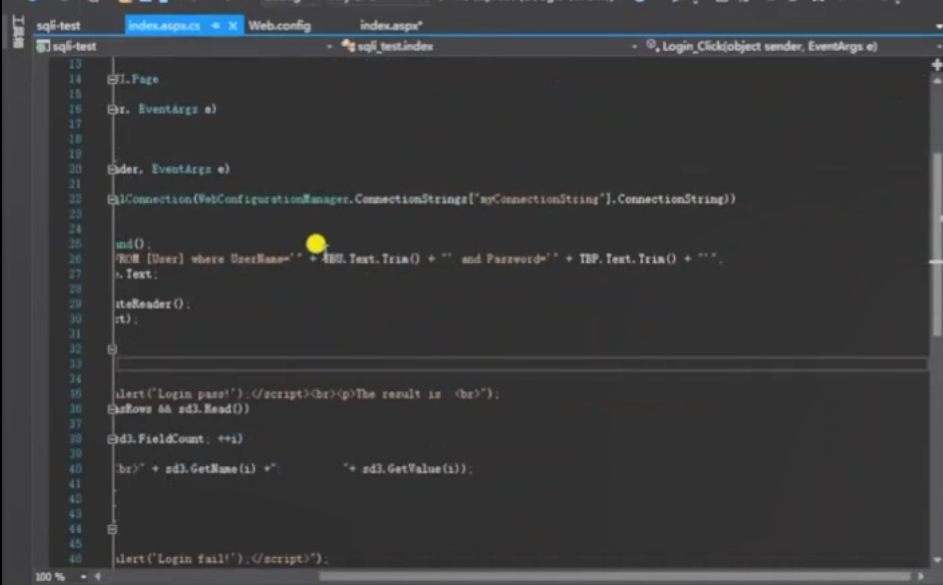The width and height of the screenshot is (943, 585).
Task: Click the editor split window handle icon
Action: [937, 64]
